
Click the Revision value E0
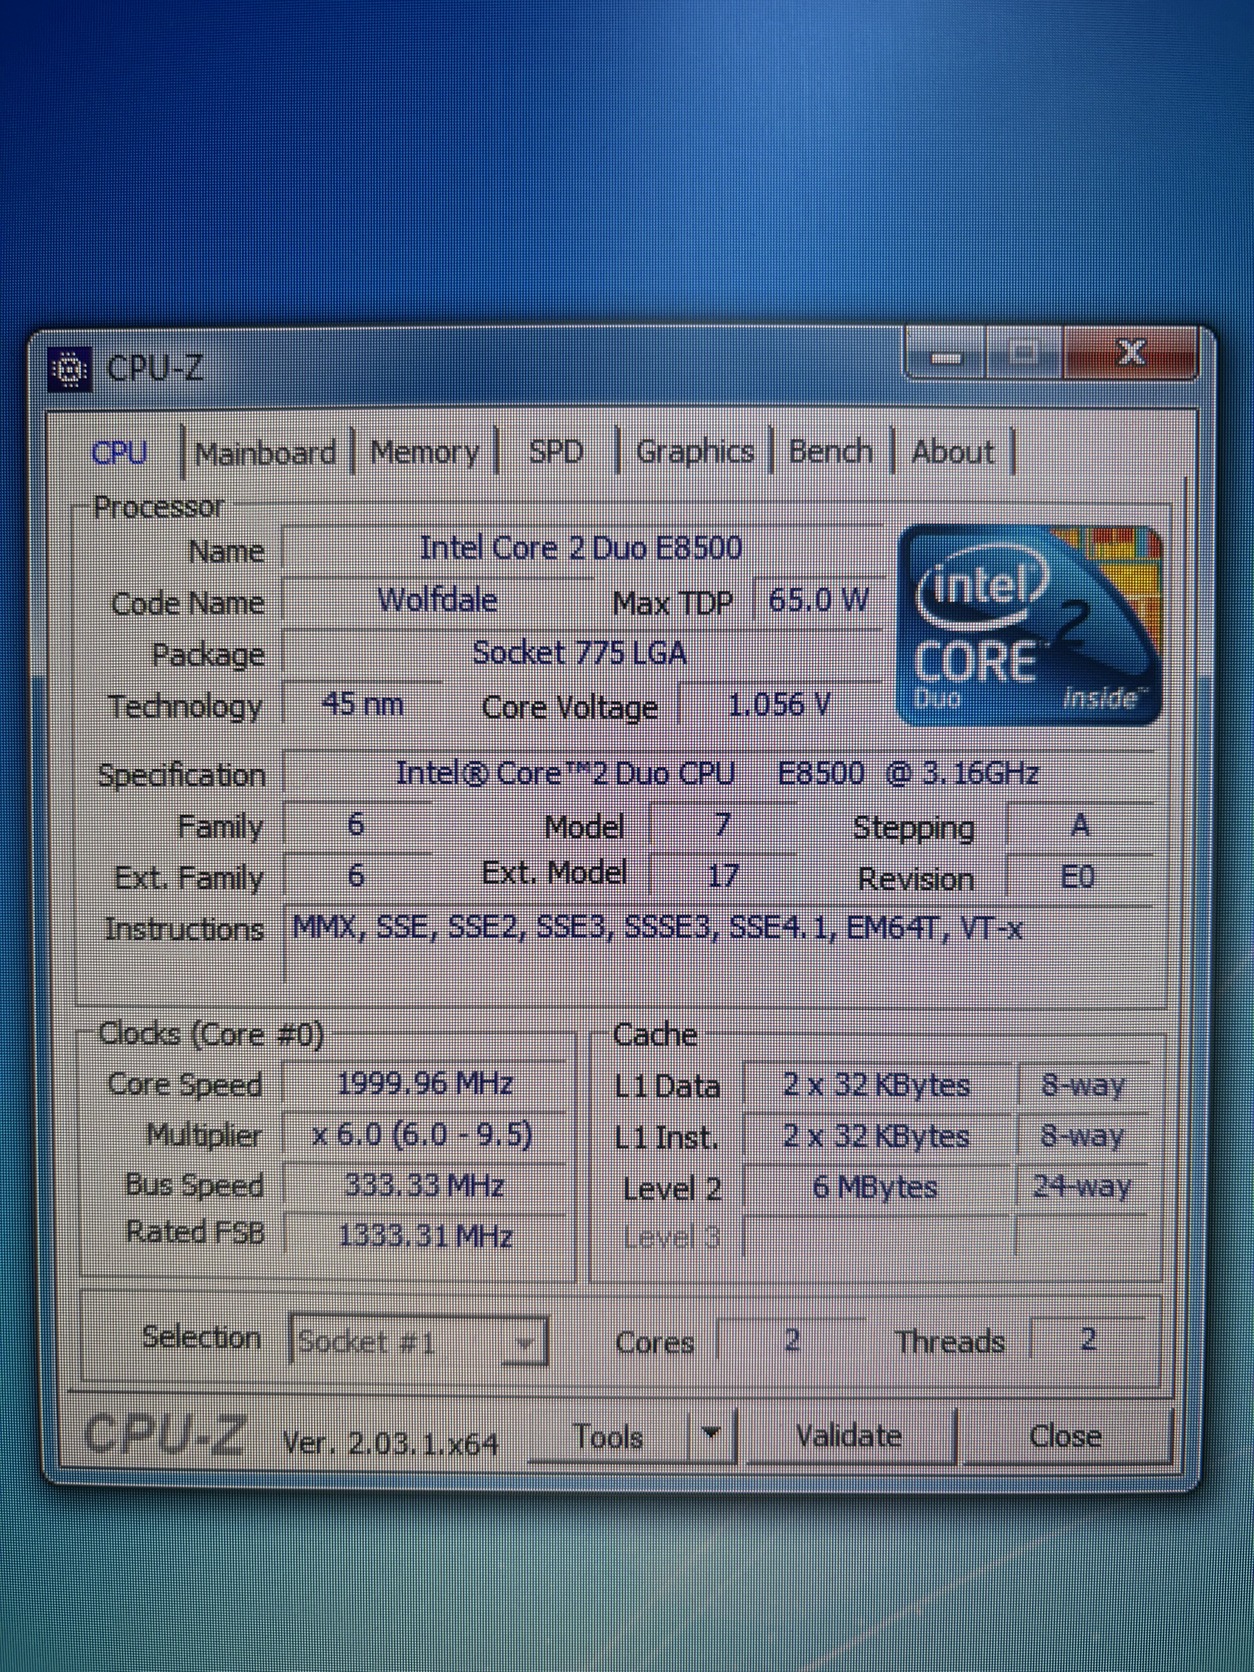click(x=1078, y=877)
